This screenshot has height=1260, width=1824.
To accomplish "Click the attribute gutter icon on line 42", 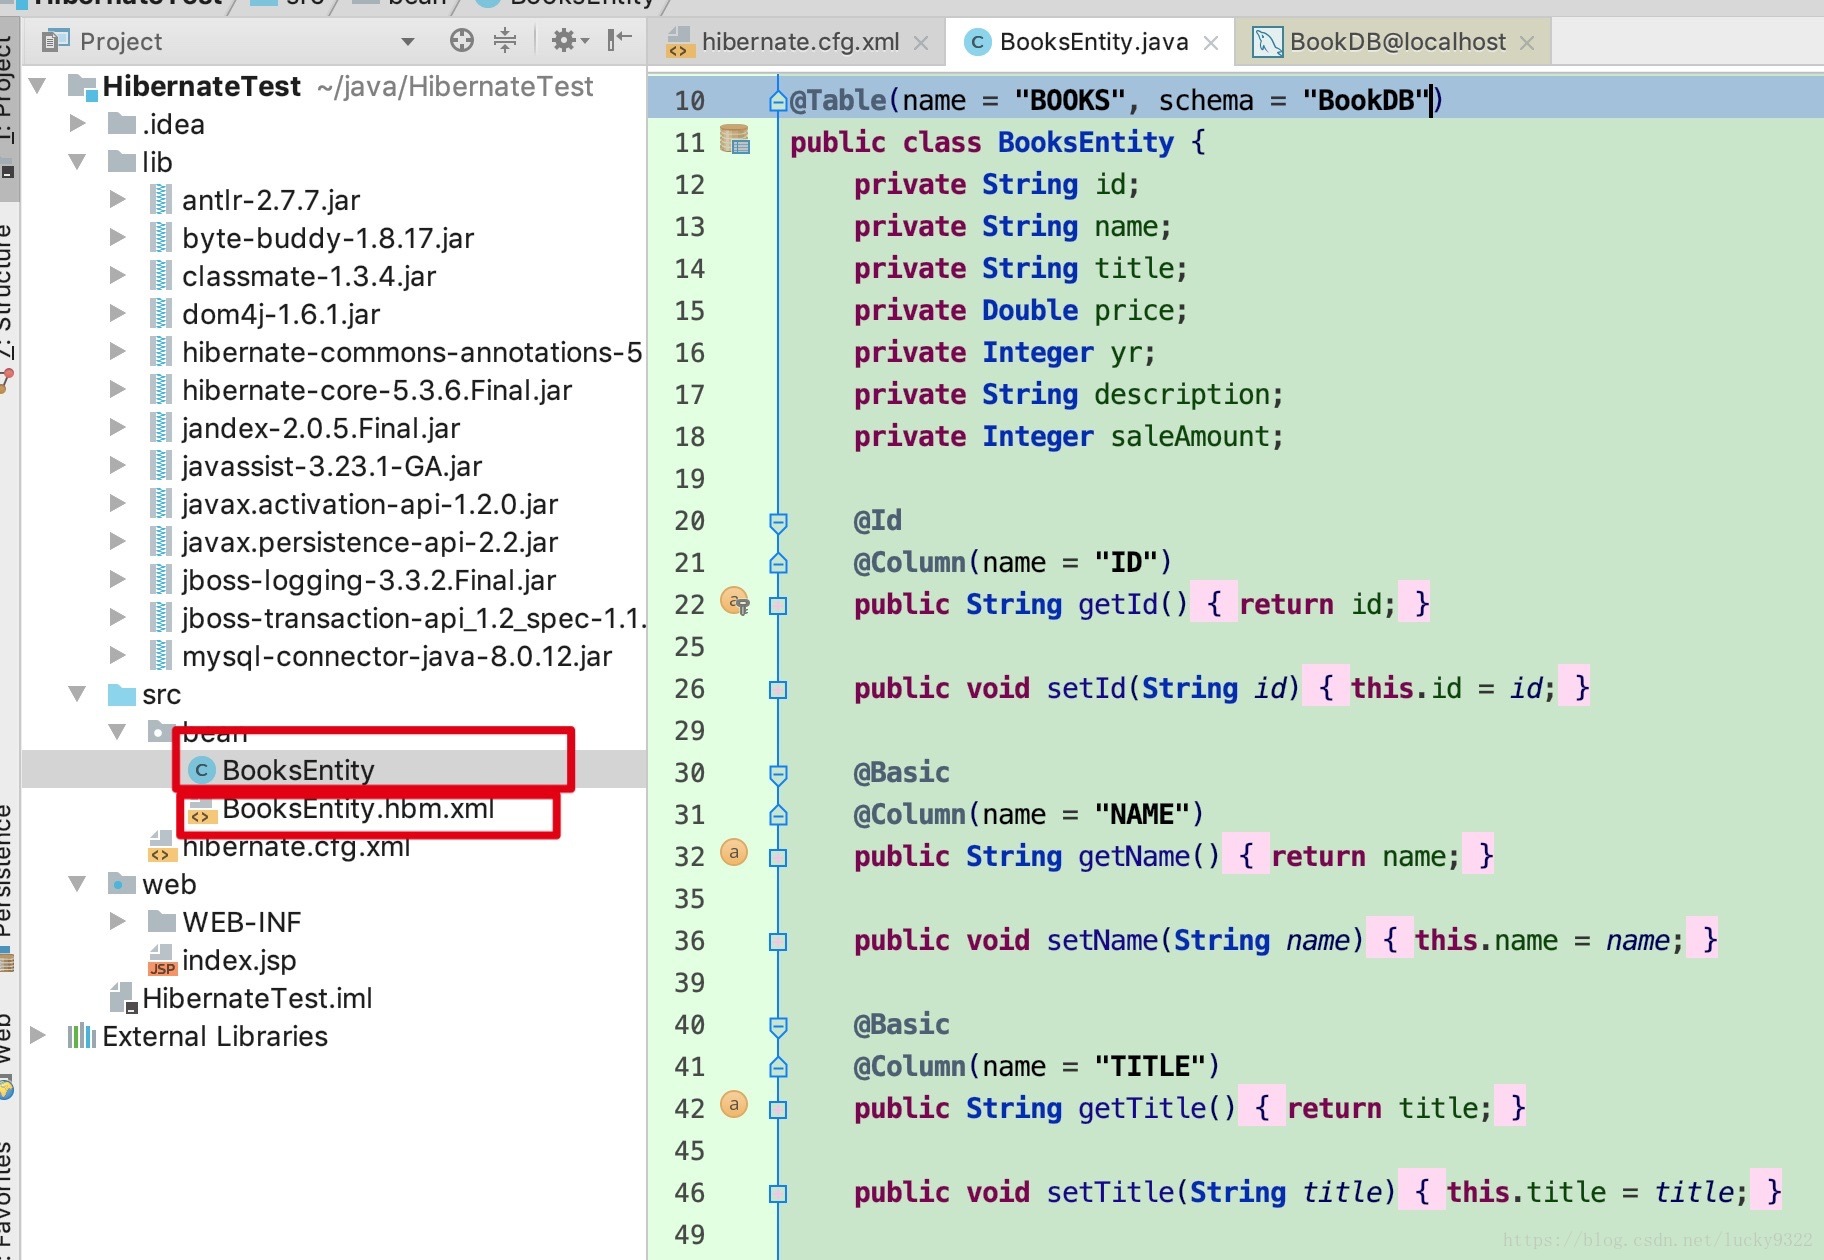I will click(734, 1105).
